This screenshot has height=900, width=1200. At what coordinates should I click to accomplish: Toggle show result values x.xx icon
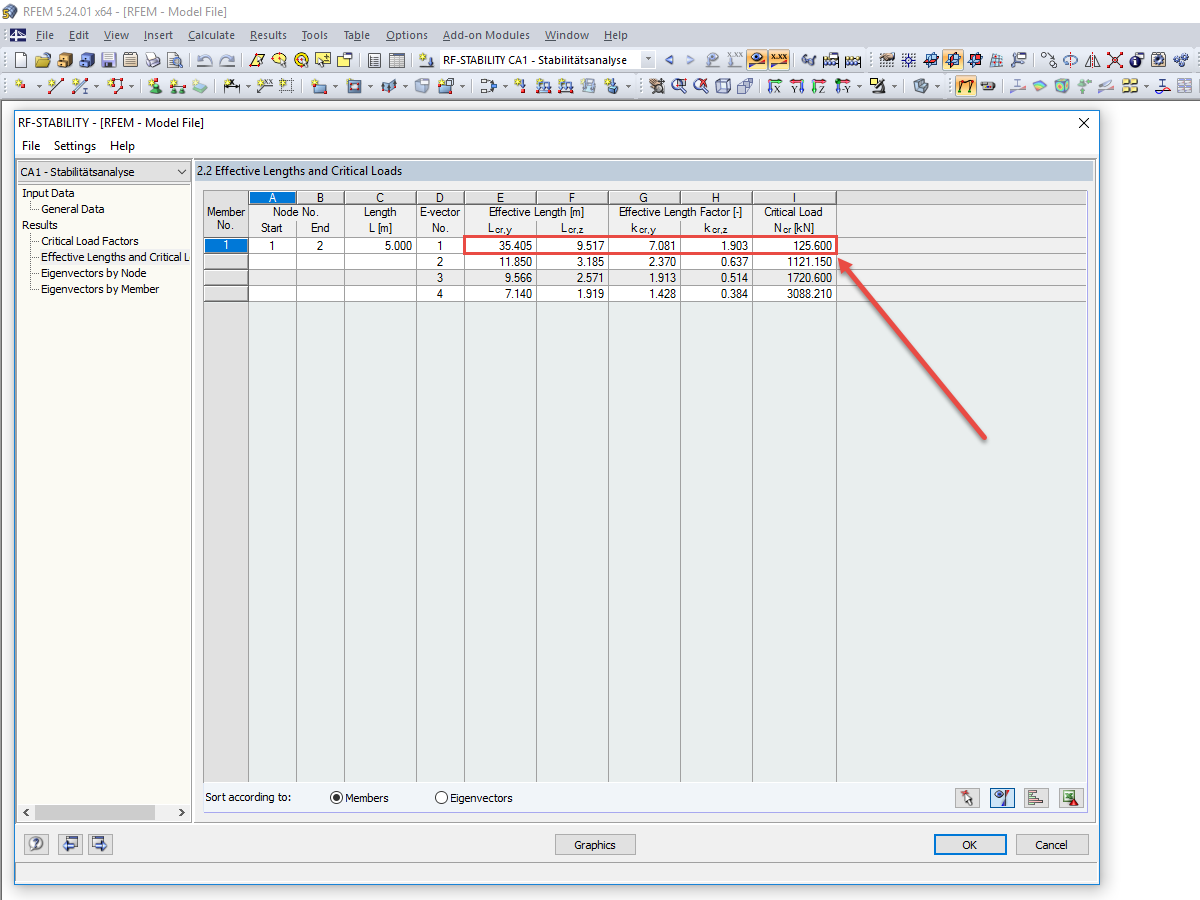pos(779,60)
